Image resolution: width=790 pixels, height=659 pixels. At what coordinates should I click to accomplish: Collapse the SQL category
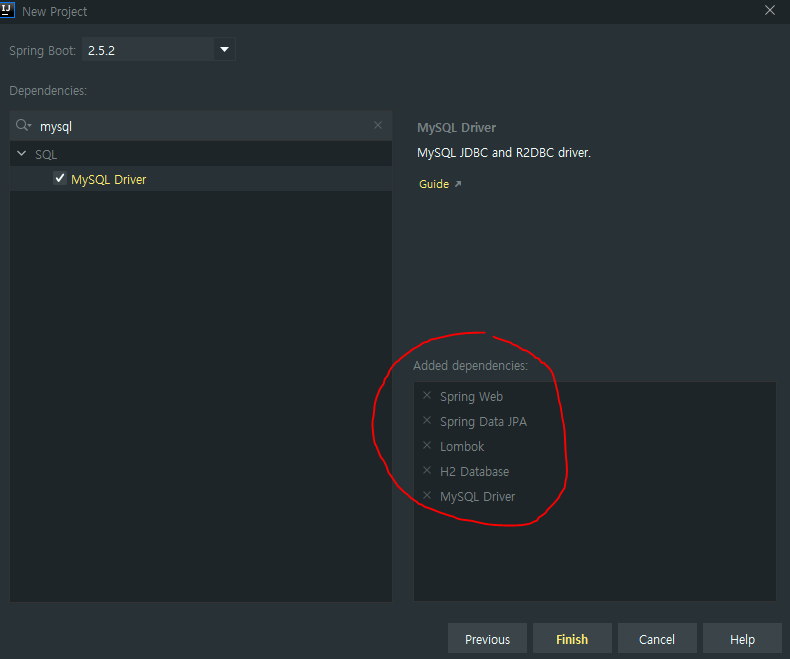tap(22, 154)
